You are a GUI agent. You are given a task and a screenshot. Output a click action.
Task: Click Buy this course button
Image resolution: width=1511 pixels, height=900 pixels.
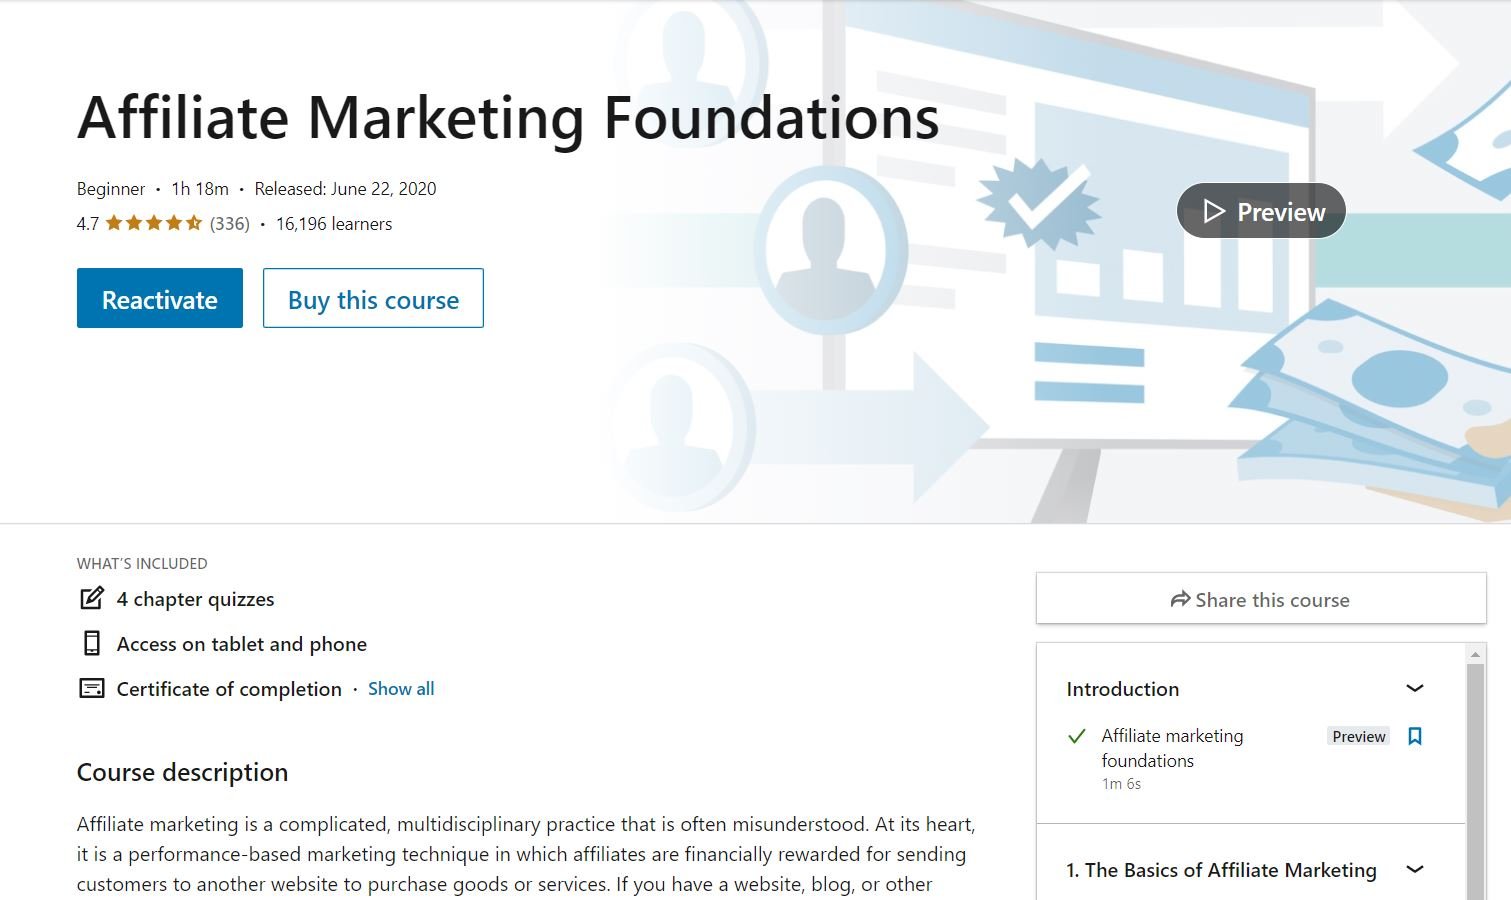pyautogui.click(x=373, y=298)
